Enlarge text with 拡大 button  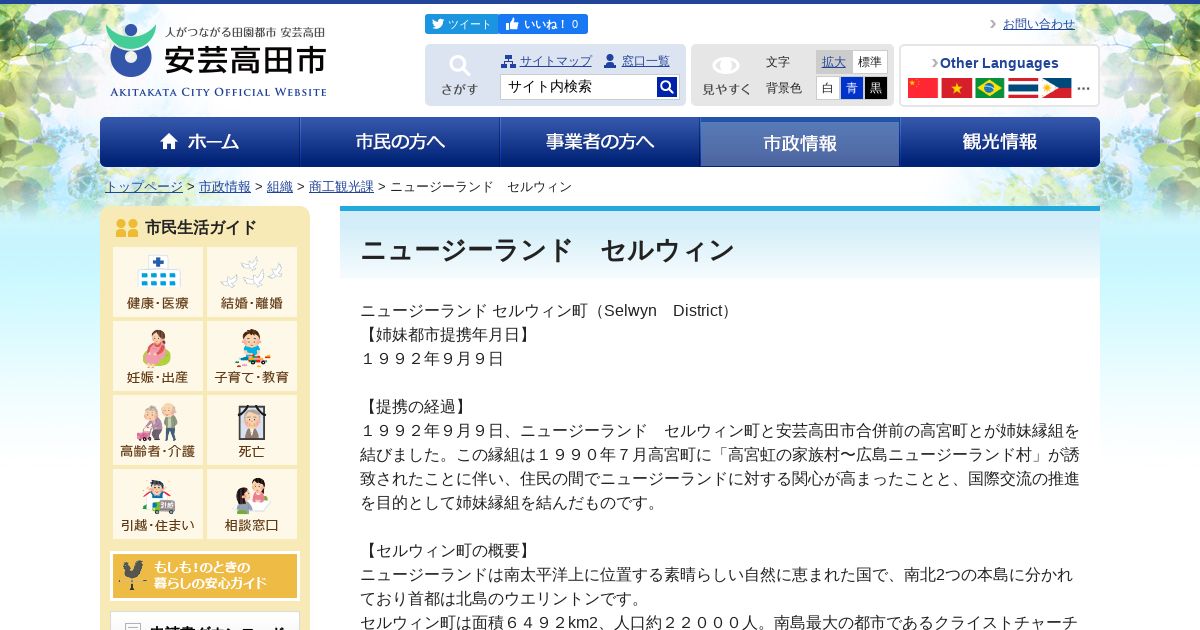click(834, 62)
